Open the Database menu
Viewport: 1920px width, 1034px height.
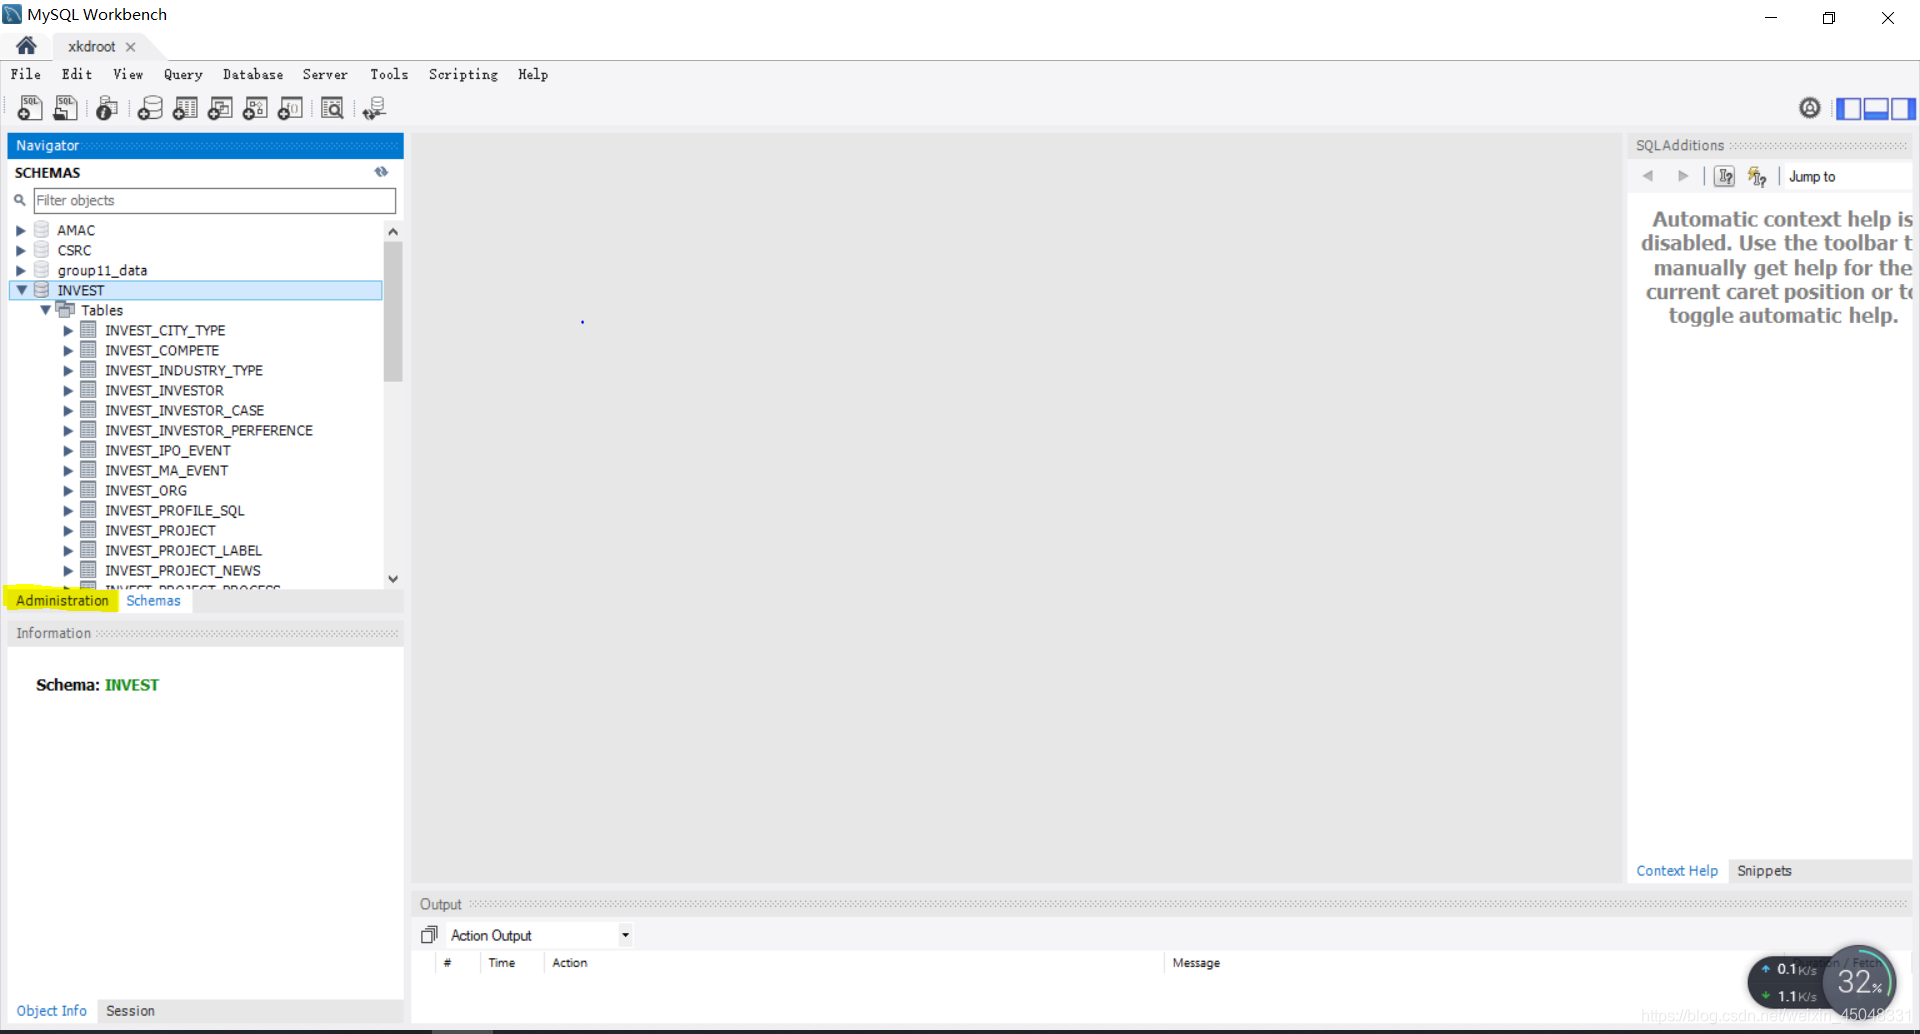253,74
